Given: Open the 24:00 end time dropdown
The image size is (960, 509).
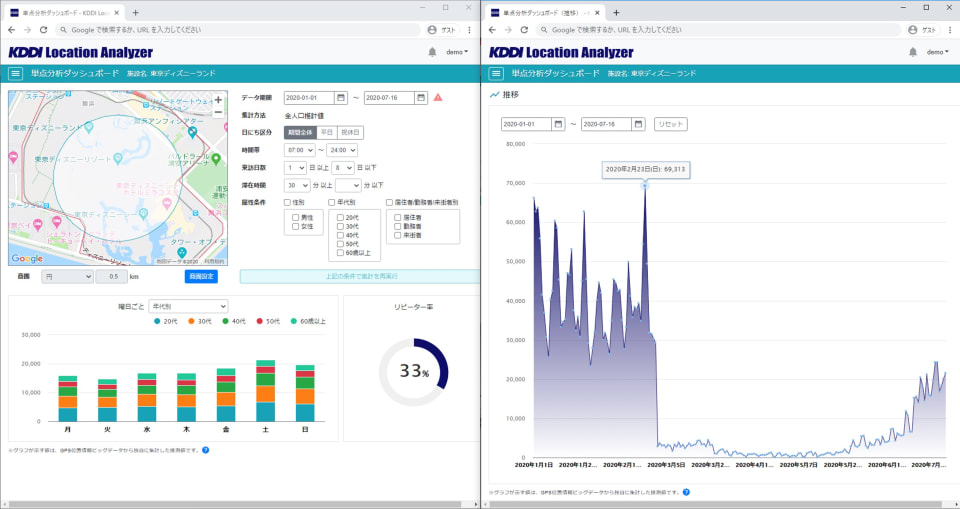Looking at the screenshot, I should click(342, 150).
